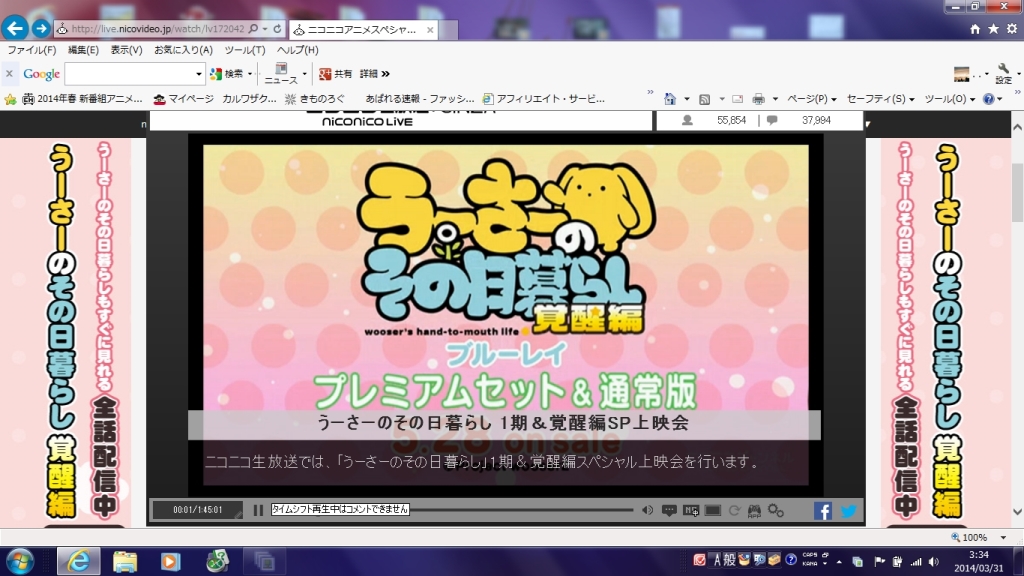Go forward with the Forward arrow button
Viewport: 1024px width, 576px height.
(40, 28)
